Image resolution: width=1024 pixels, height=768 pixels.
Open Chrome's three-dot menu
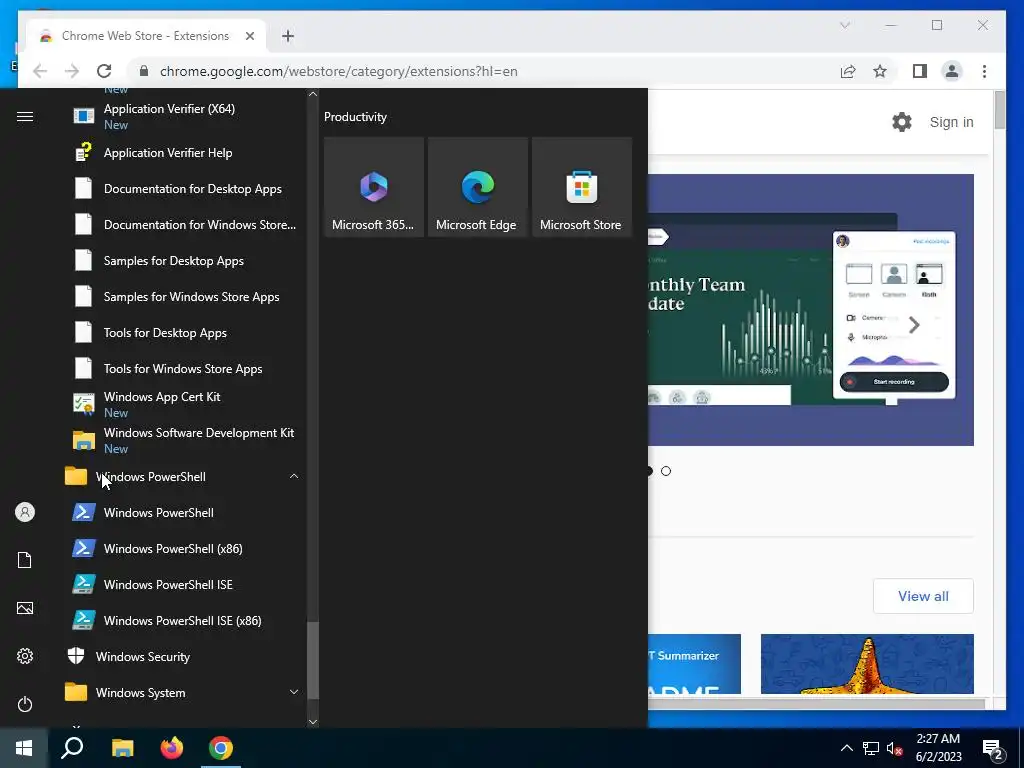[x=984, y=71]
